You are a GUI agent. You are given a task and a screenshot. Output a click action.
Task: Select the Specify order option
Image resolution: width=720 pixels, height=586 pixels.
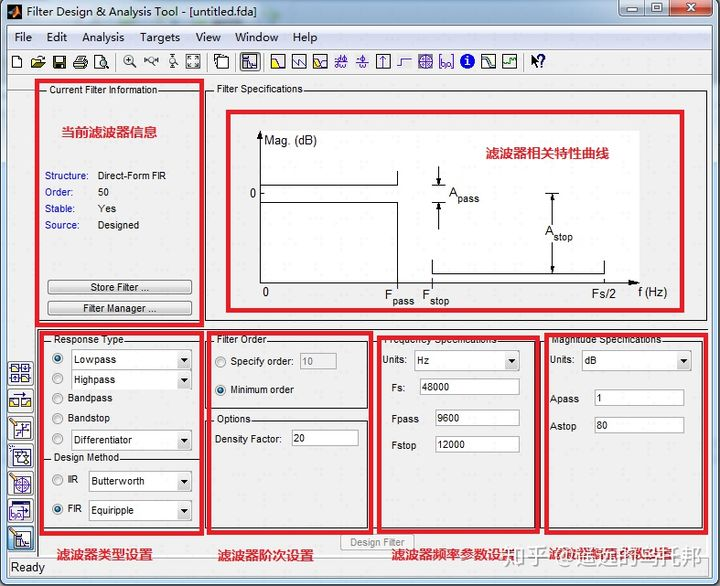click(x=221, y=362)
